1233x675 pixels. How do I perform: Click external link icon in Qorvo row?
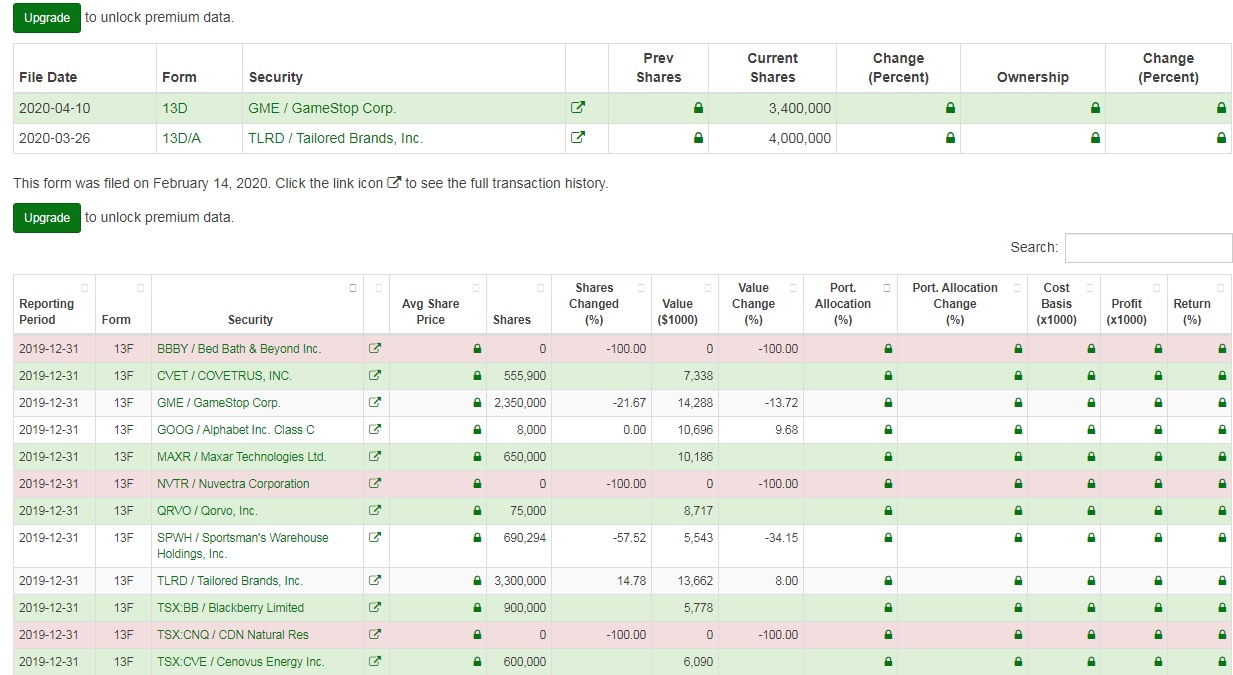(x=375, y=511)
